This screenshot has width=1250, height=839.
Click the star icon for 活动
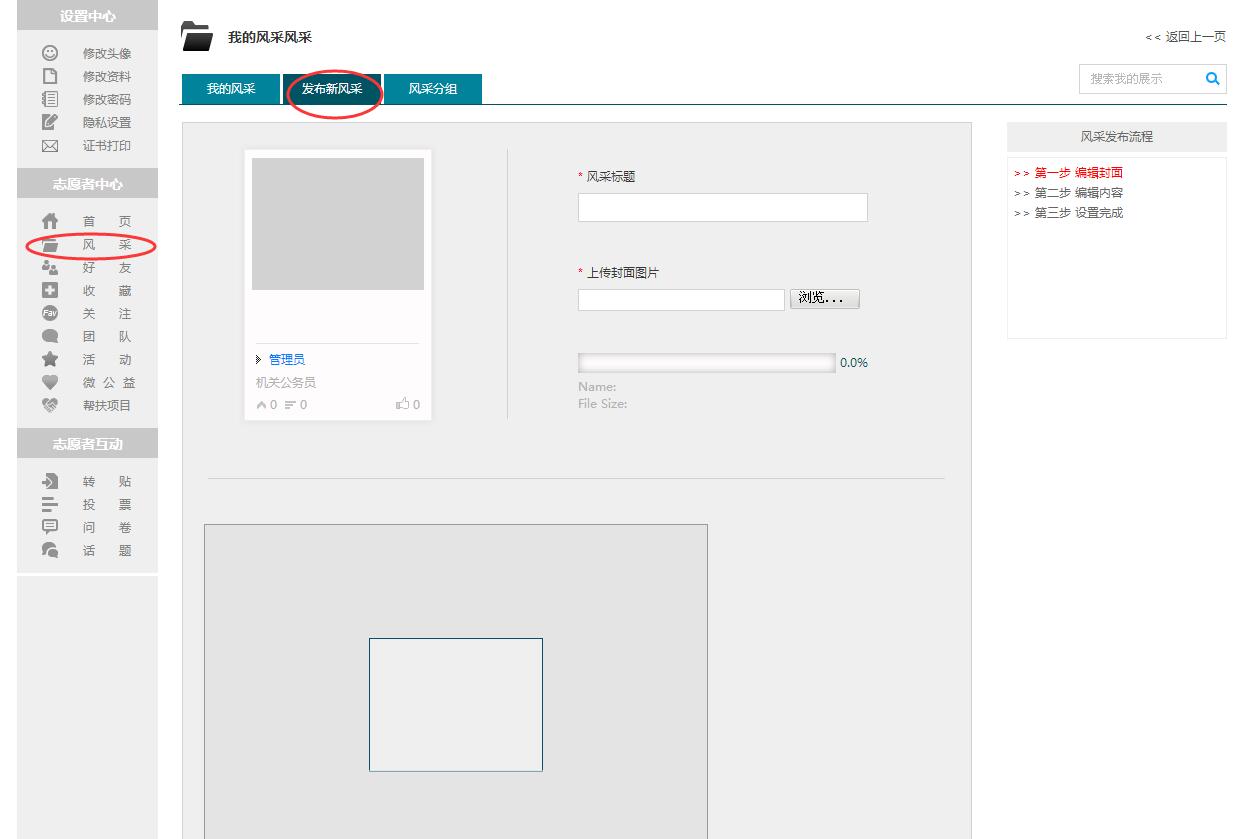click(x=49, y=359)
